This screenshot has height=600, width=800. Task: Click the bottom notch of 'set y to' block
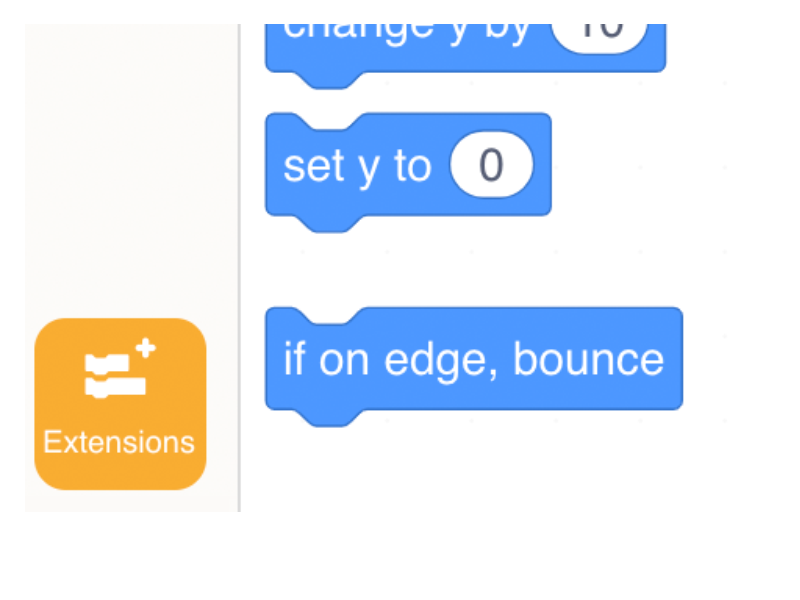coord(331,223)
